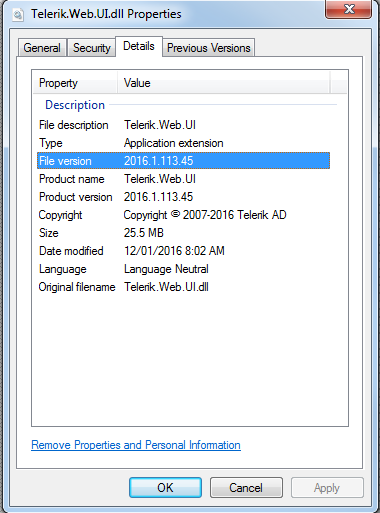Select the Product name row

pyautogui.click(x=183, y=179)
